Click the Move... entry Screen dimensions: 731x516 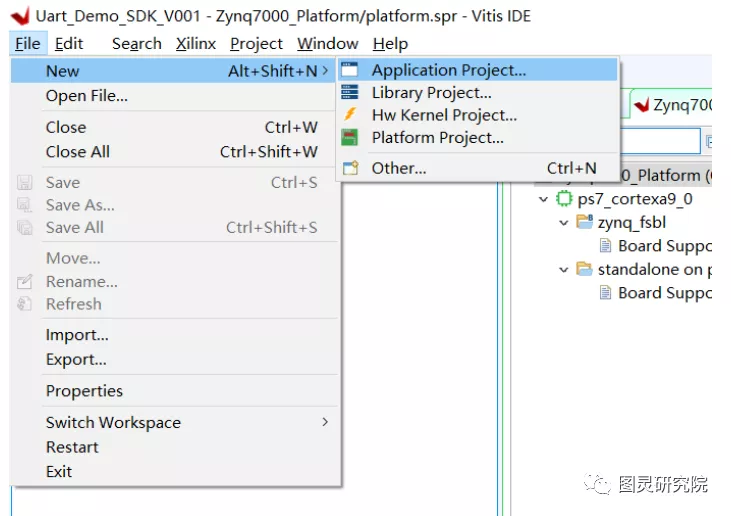click(x=173, y=258)
